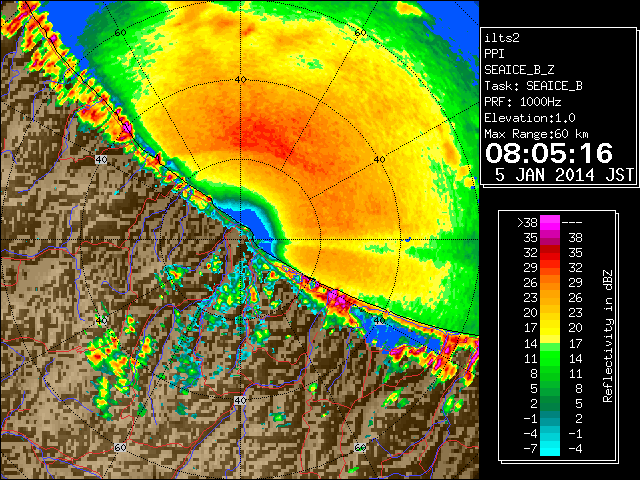
Task: Pick the magenta swatch beside ">38"
Action: pos(550,223)
